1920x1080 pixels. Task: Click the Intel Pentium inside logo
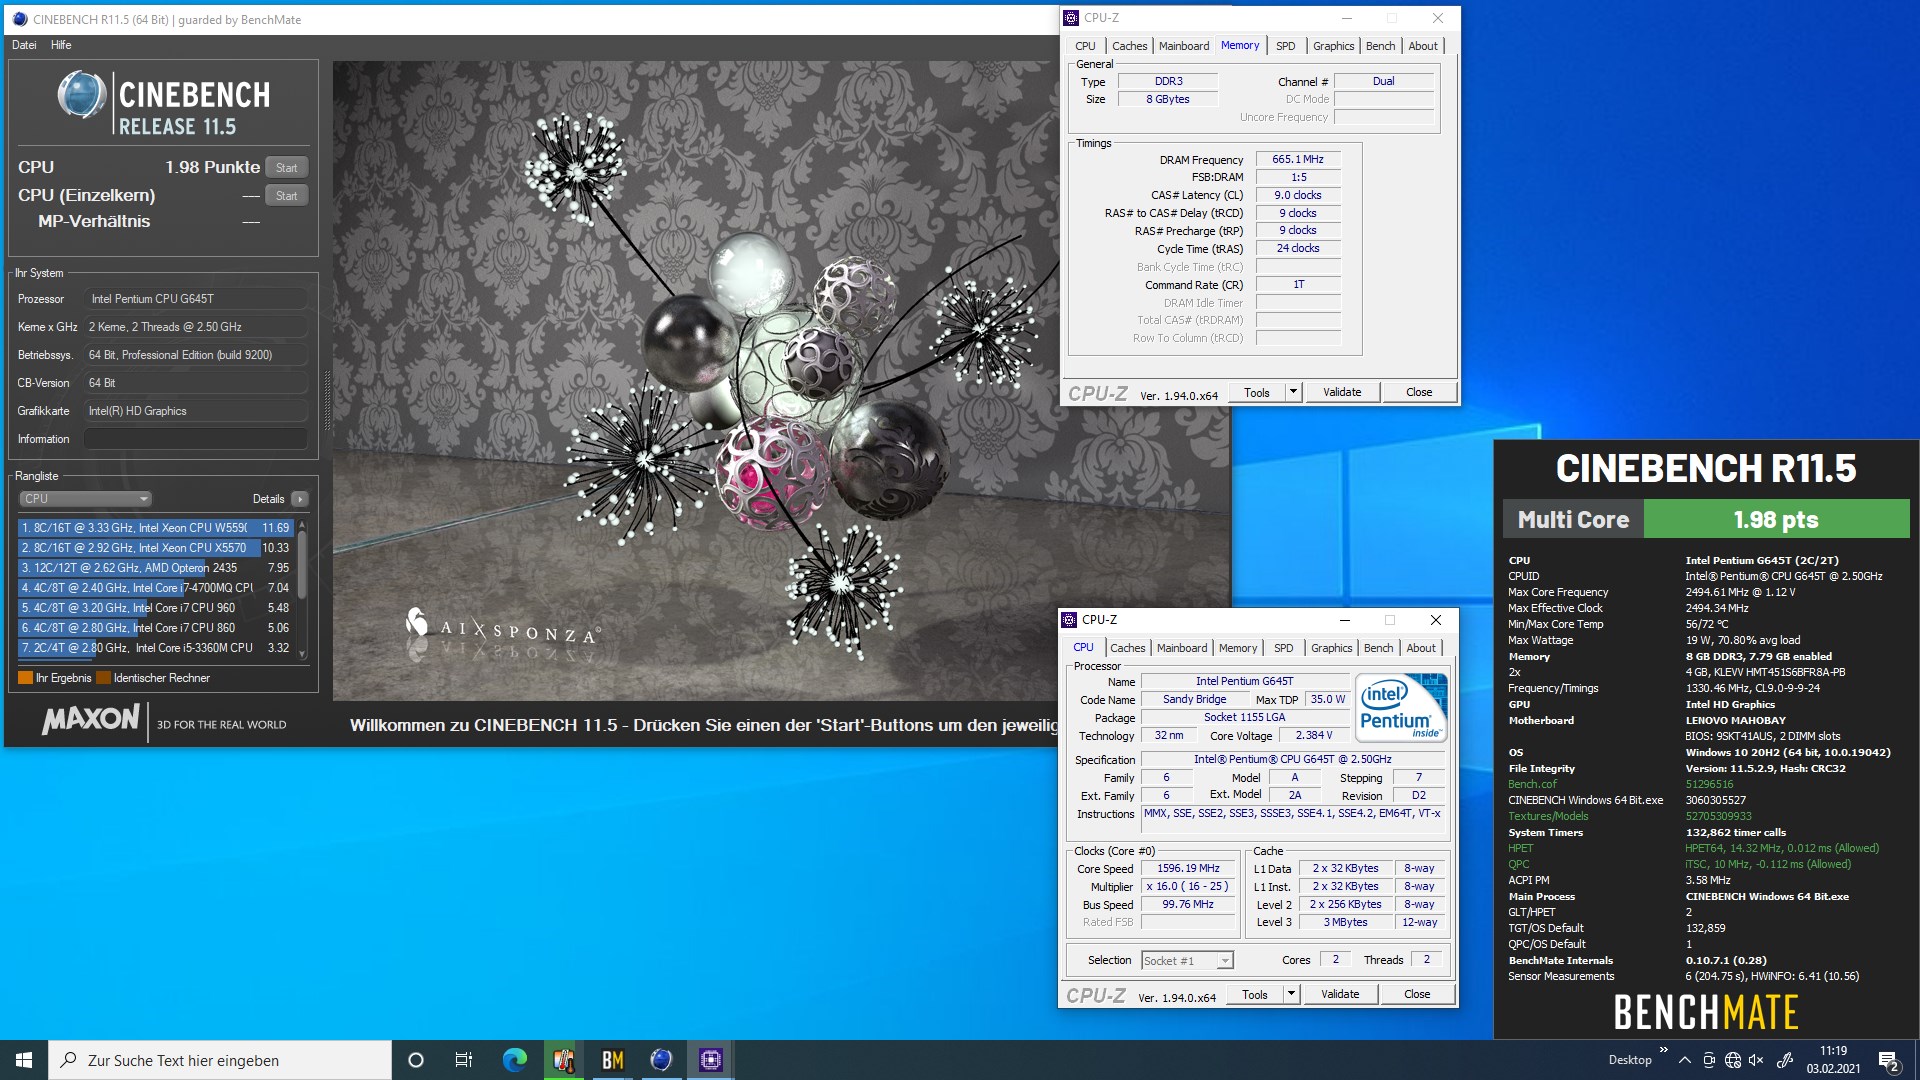pyautogui.click(x=1401, y=708)
